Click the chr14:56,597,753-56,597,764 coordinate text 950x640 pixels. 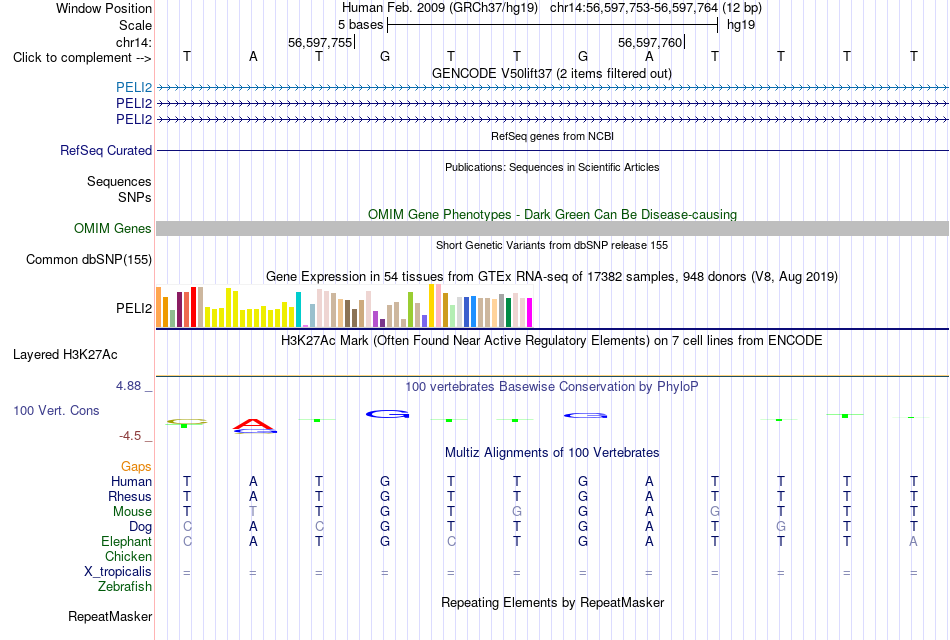tap(634, 8)
